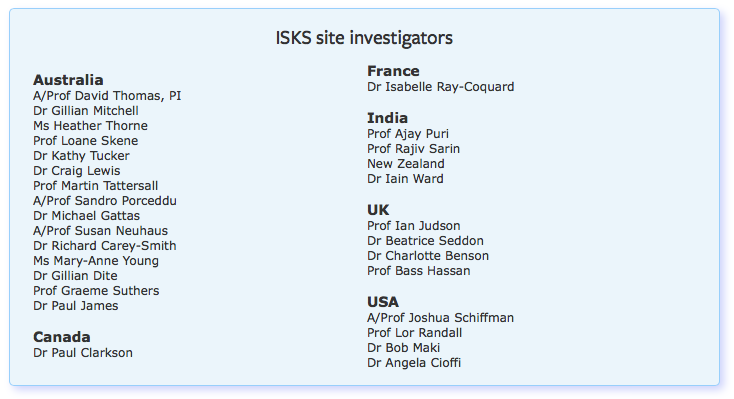This screenshot has height=399, width=734.
Task: Select Dr Angela Cioffi's name
Action: point(414,363)
